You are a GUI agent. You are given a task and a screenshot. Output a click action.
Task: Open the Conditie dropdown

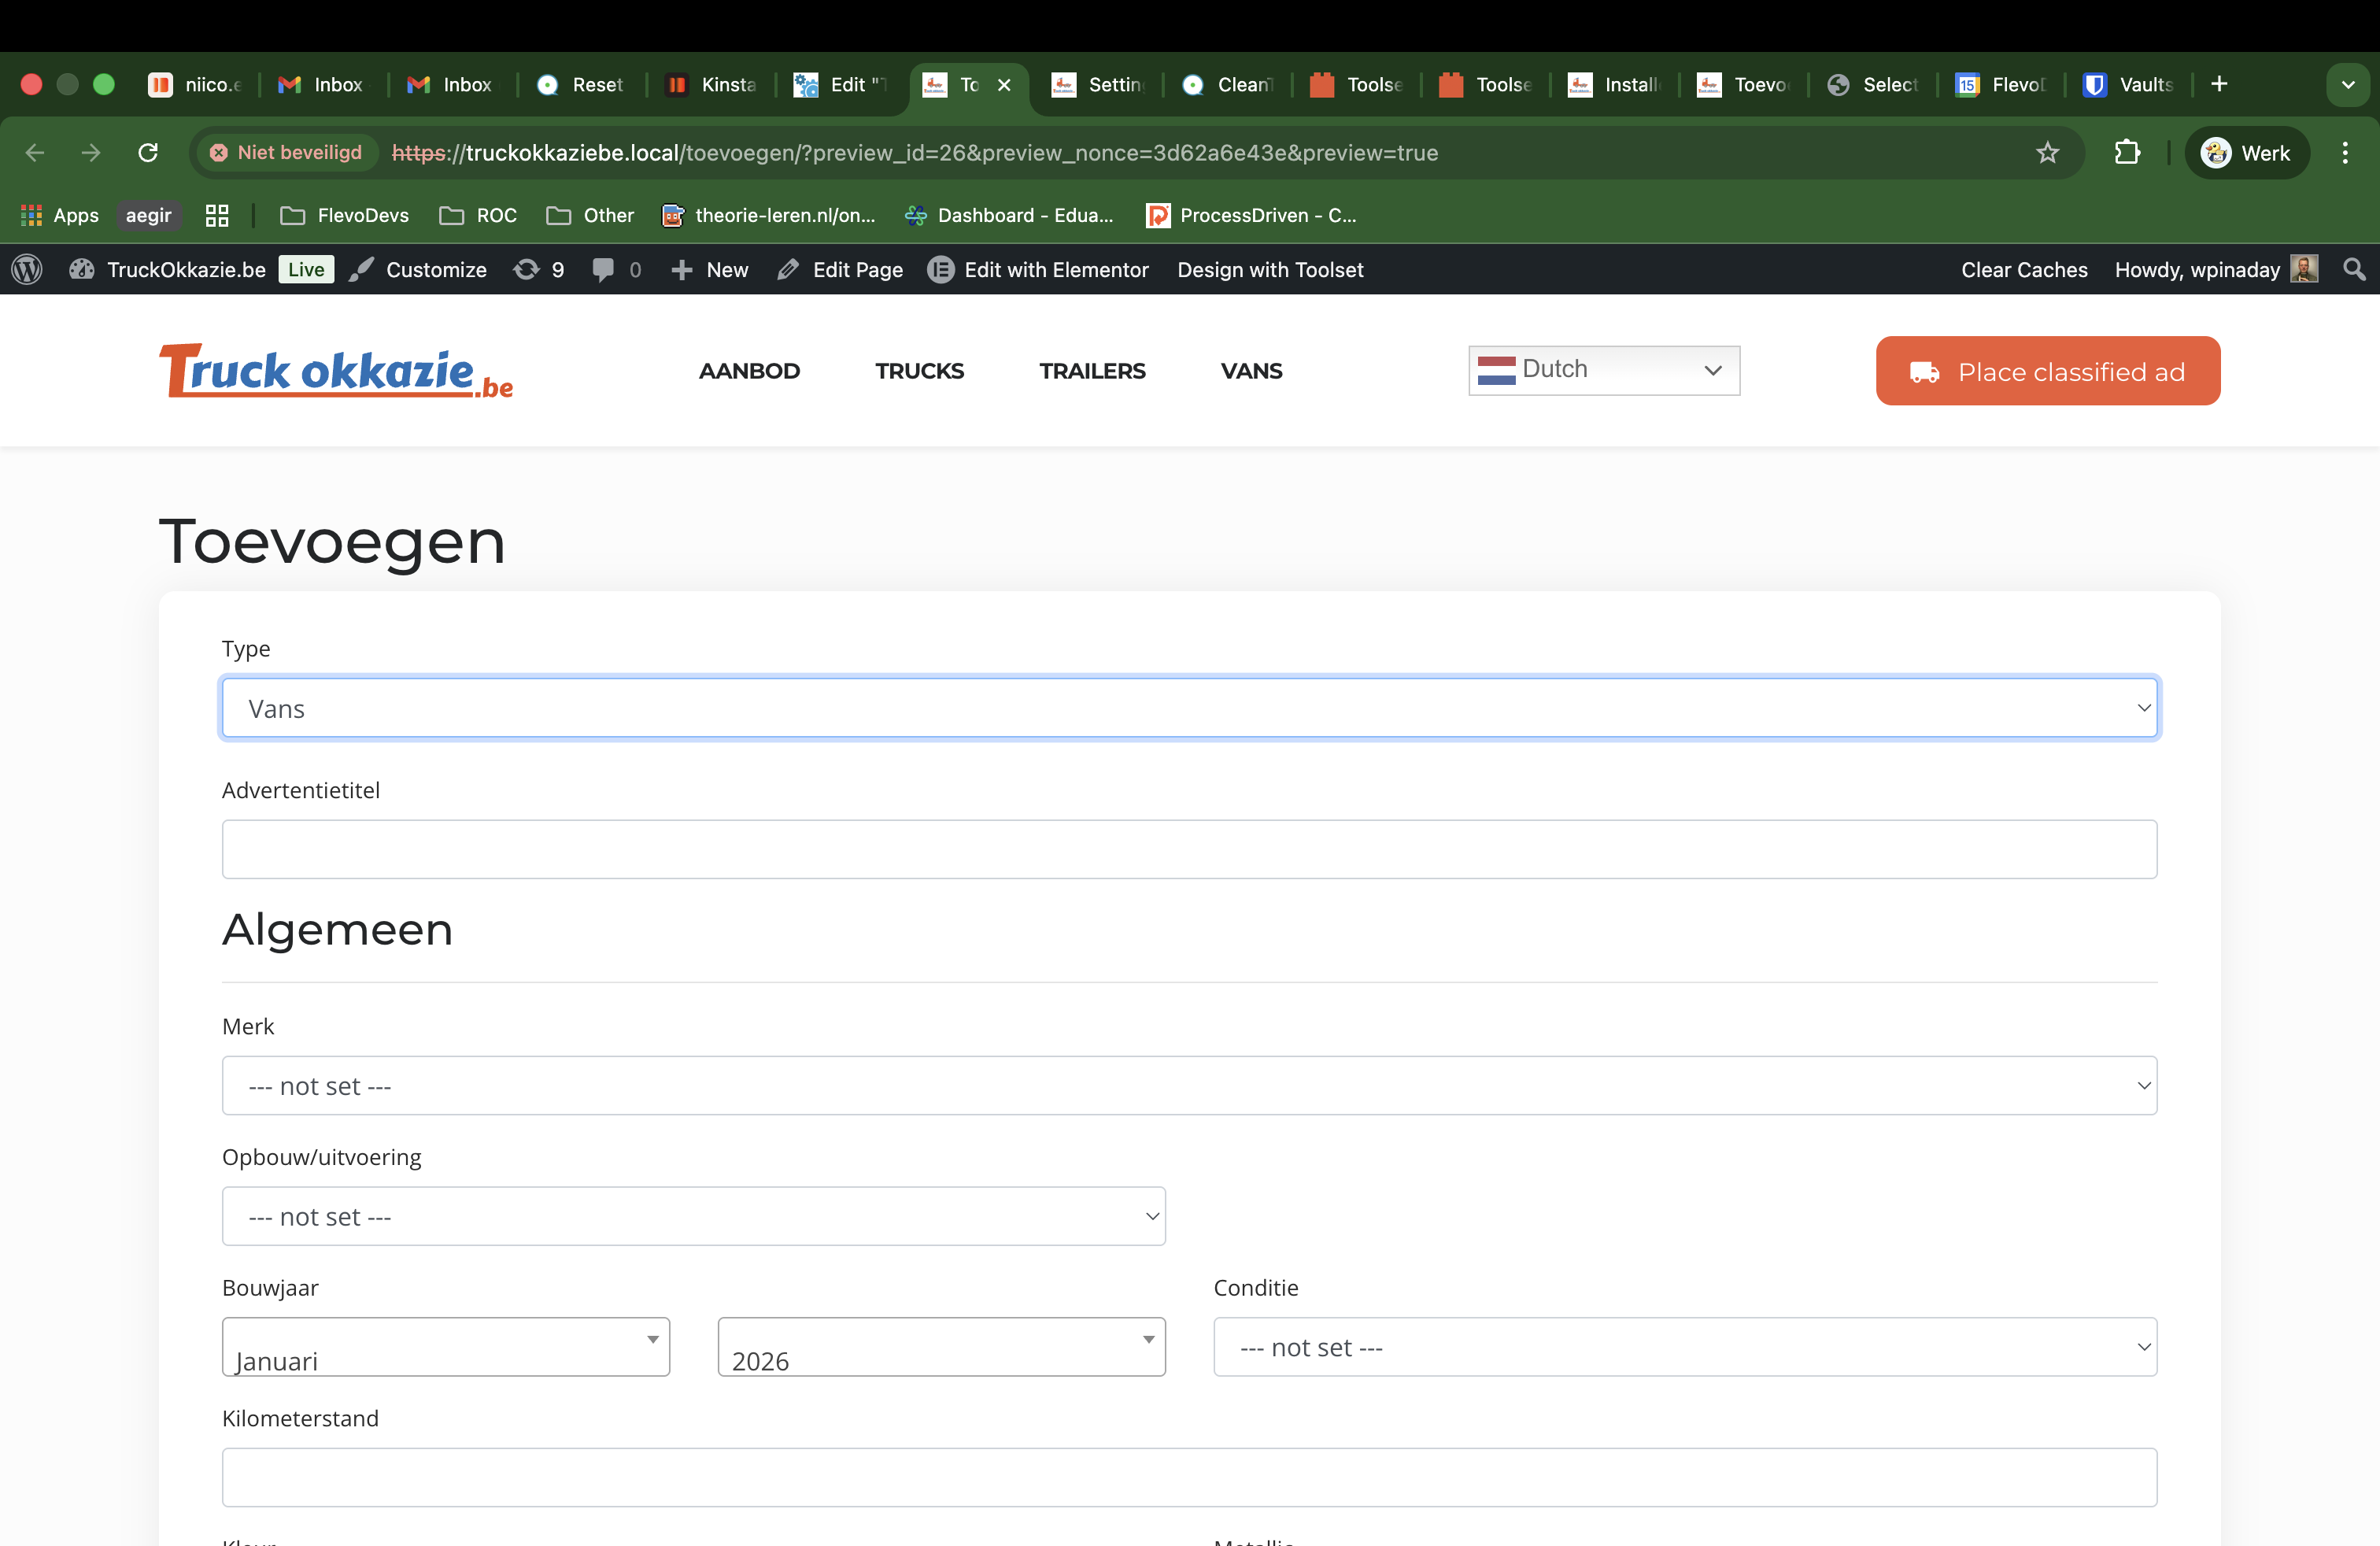(x=1684, y=1346)
